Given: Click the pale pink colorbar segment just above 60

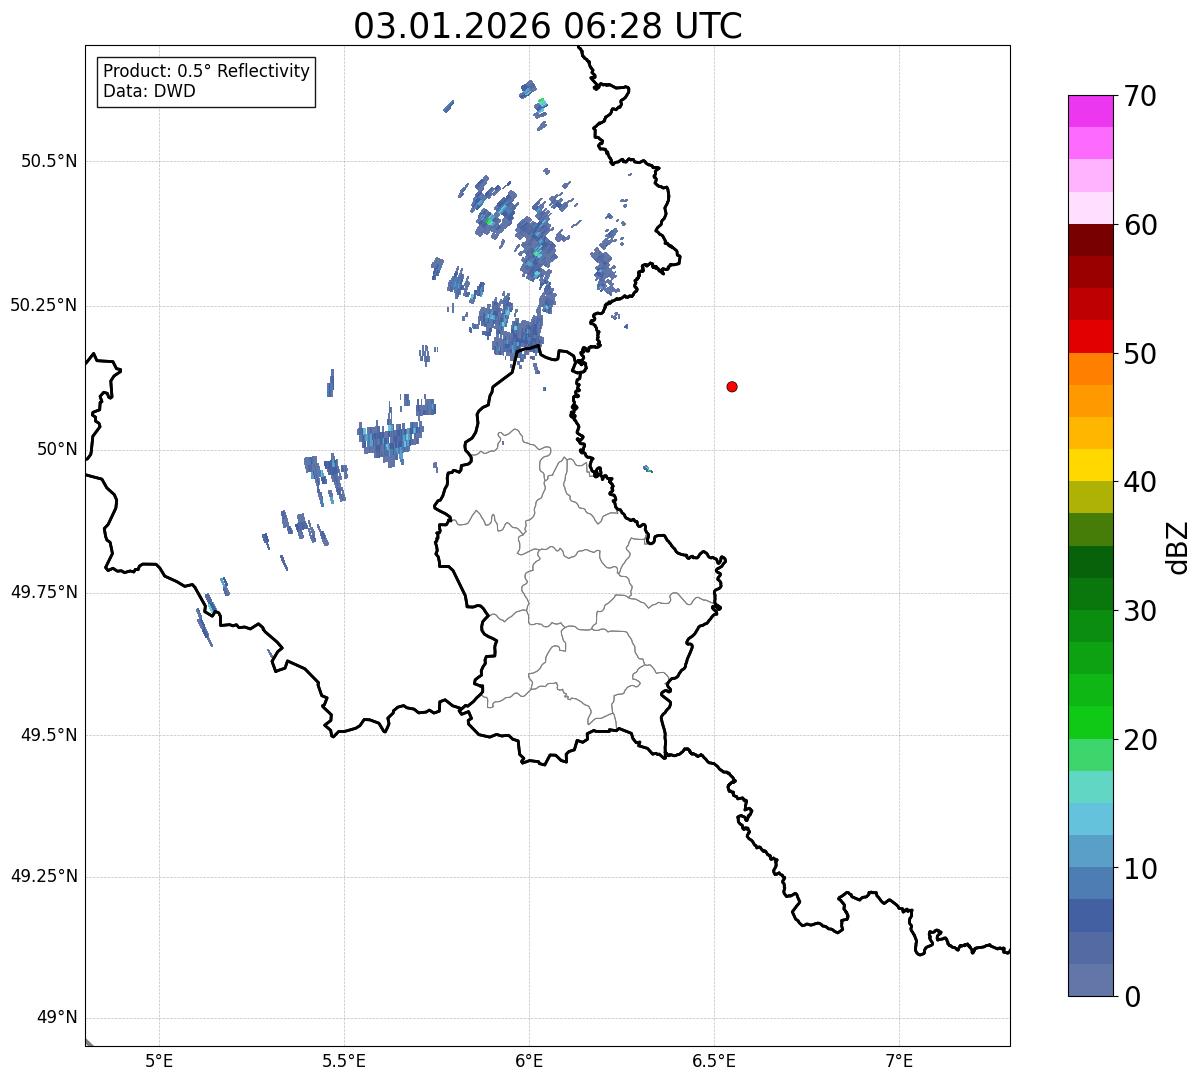Looking at the screenshot, I should [1090, 208].
